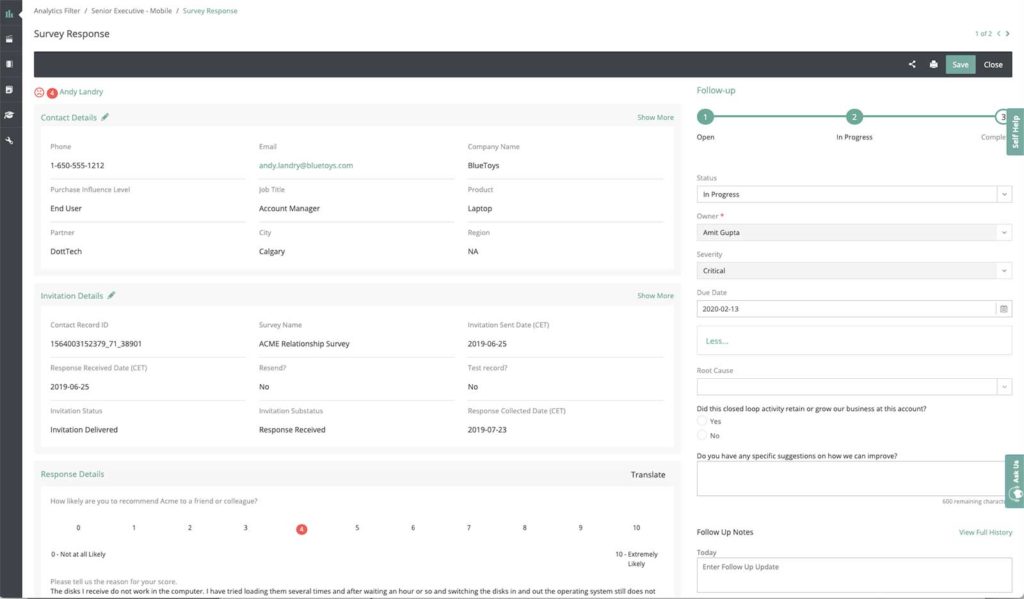The width and height of the screenshot is (1024, 599).
Task: Open the Status dropdown showing In Progress
Action: click(852, 193)
